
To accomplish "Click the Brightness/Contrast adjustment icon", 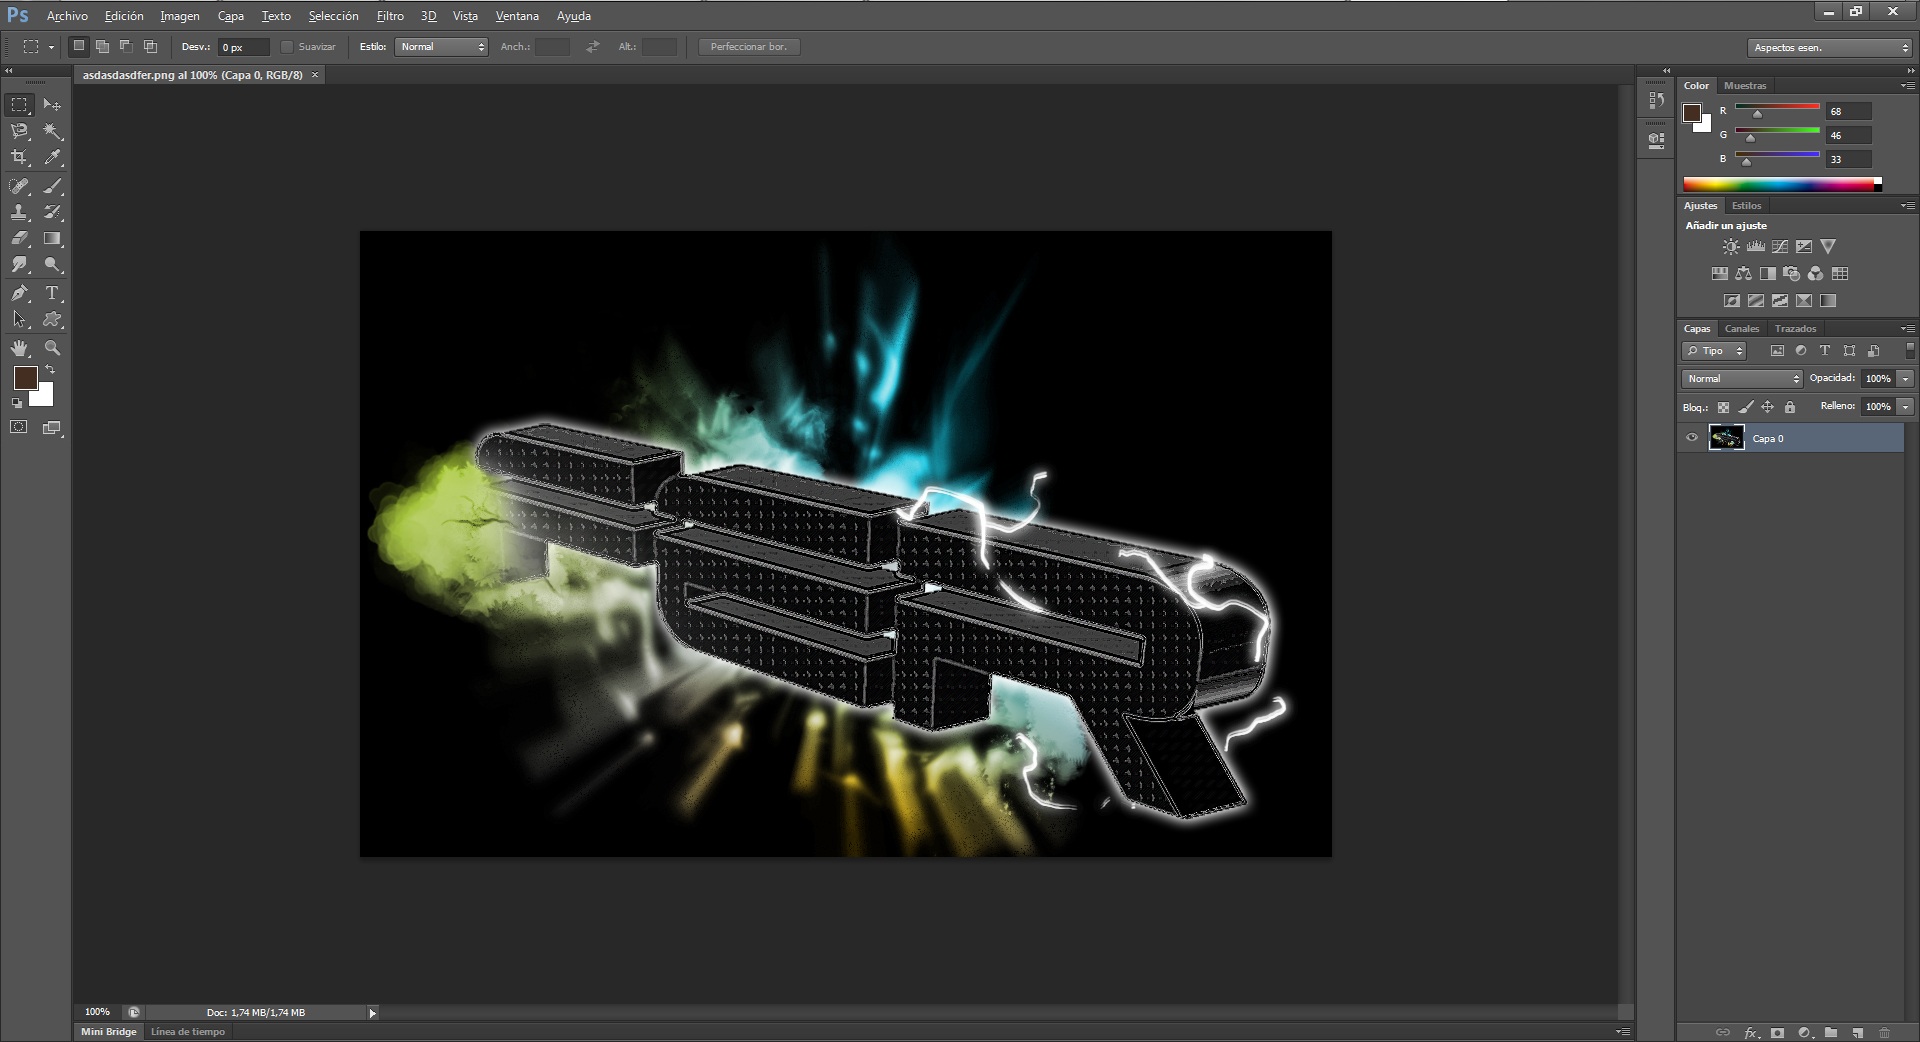I will [1731, 246].
